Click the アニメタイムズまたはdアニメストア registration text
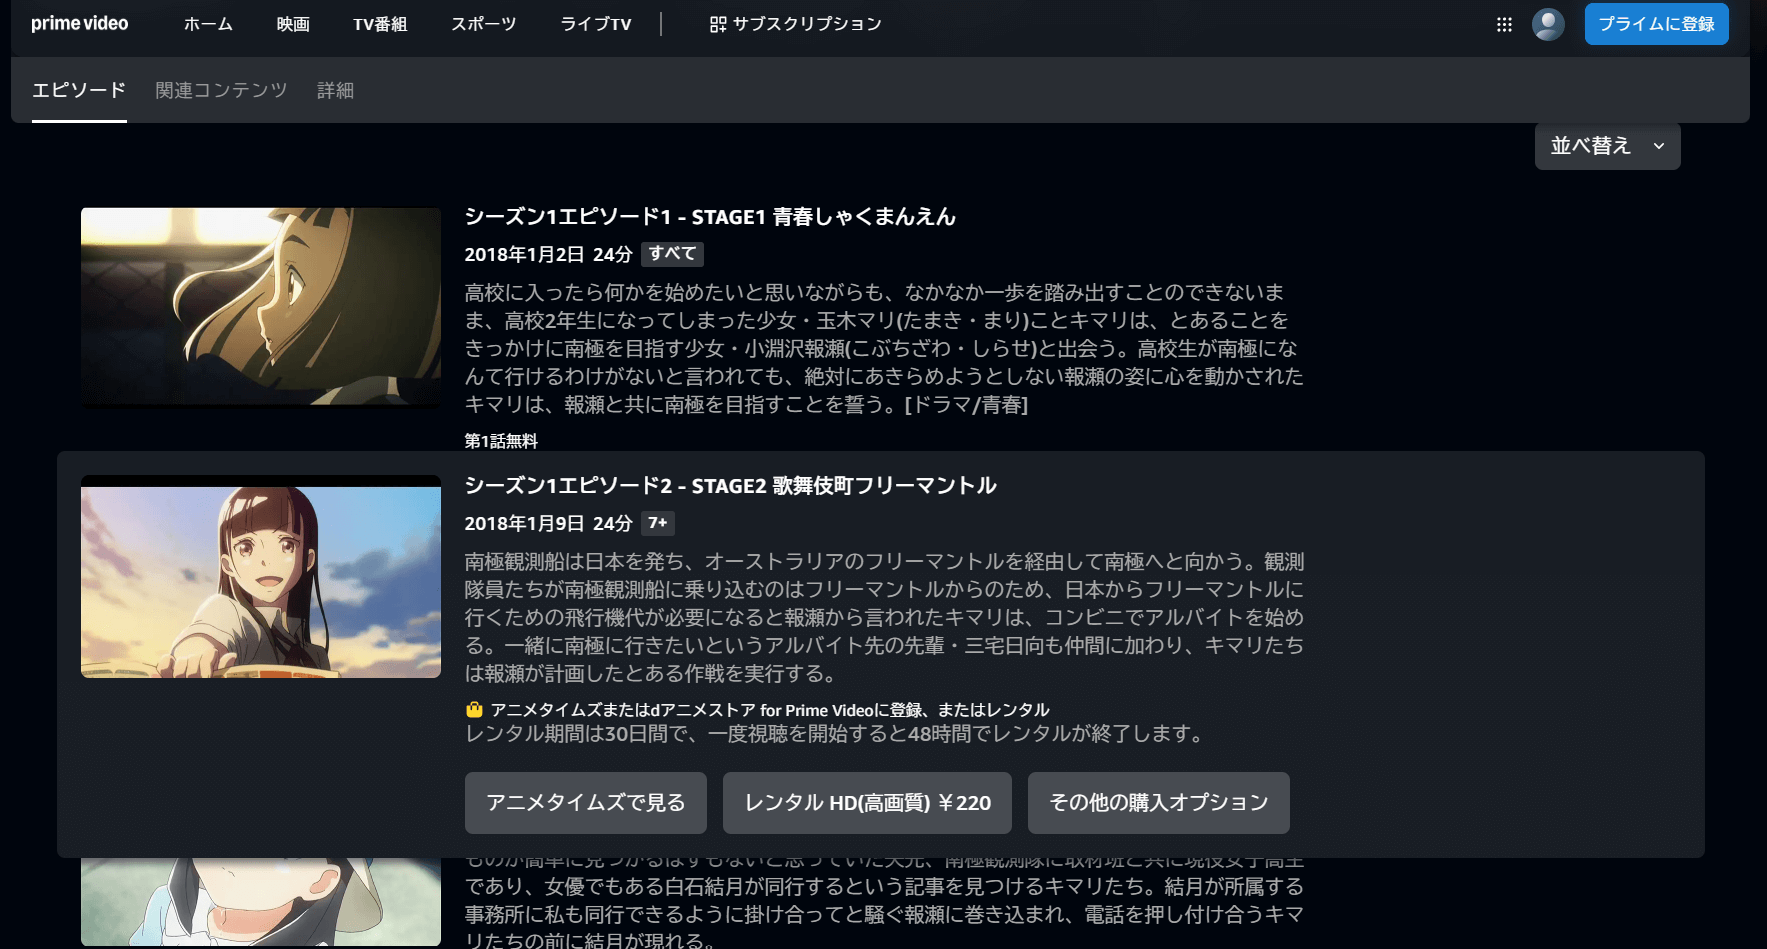This screenshot has height=949, width=1767. [x=770, y=710]
